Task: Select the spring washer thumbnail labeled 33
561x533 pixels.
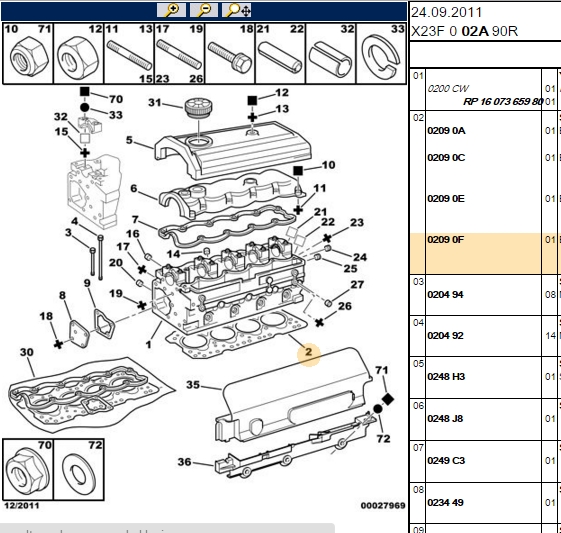Action: (381, 53)
